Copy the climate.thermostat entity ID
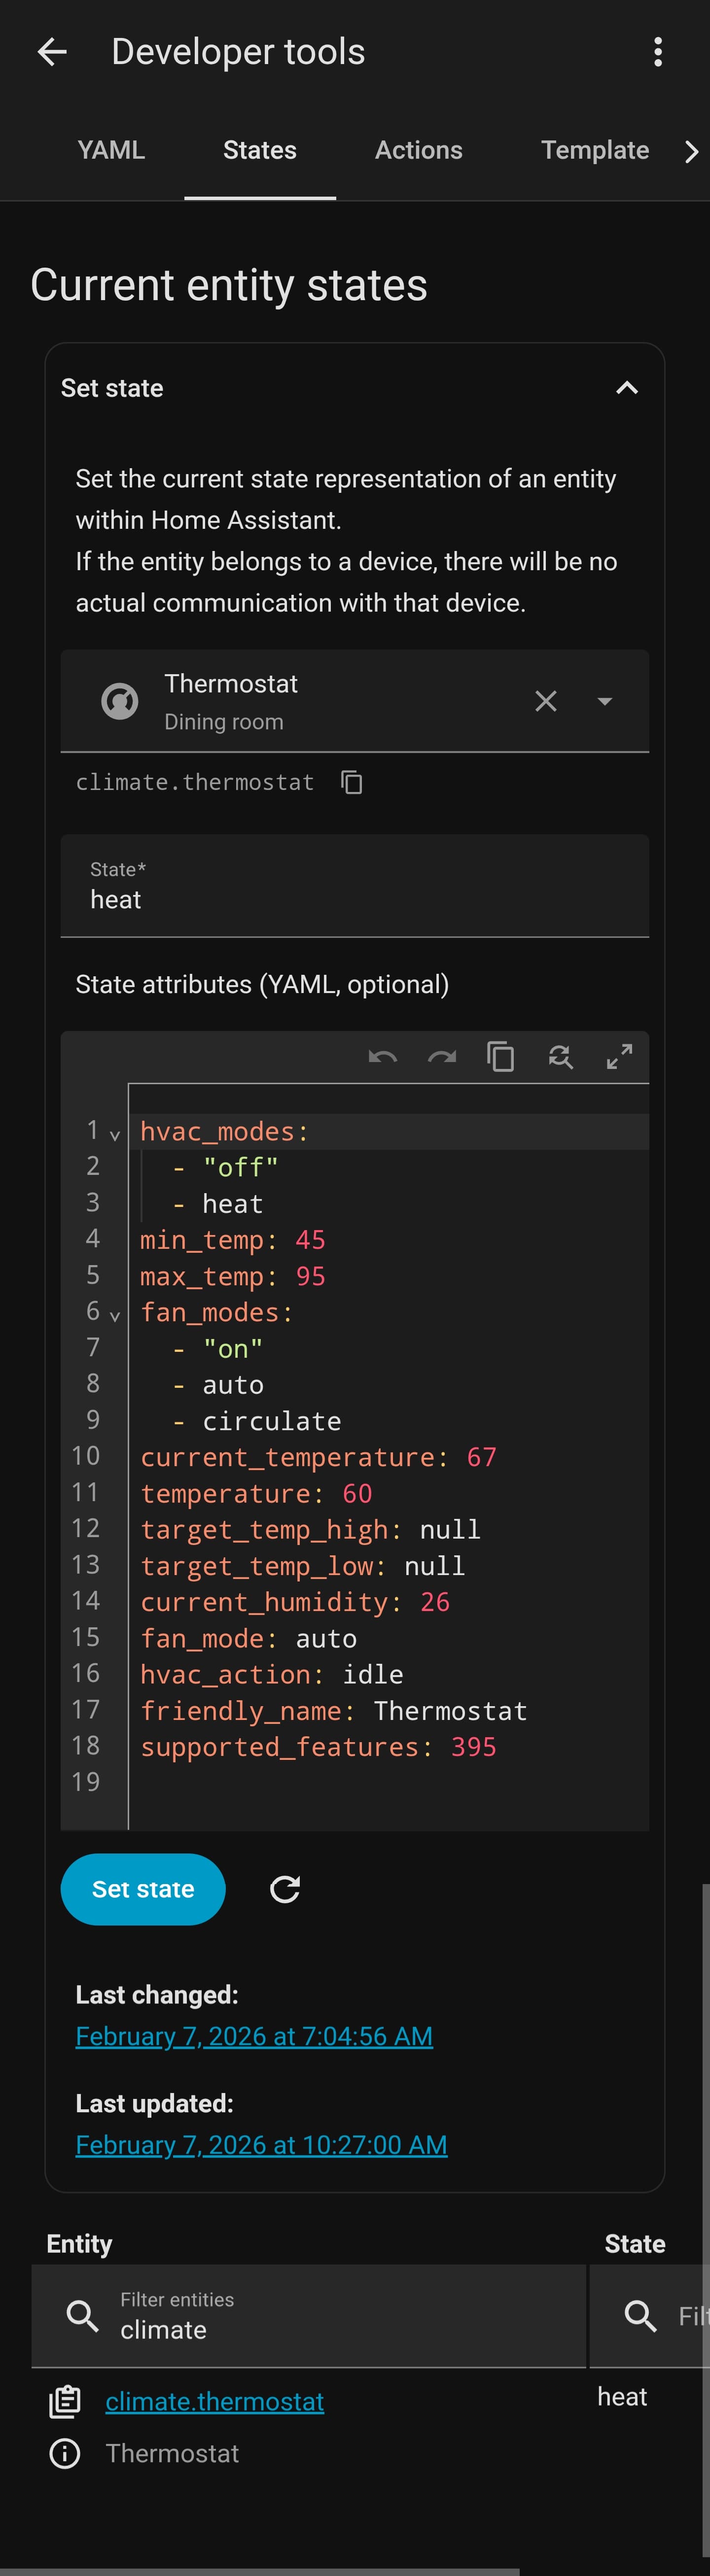The width and height of the screenshot is (710, 2576). pyautogui.click(x=351, y=782)
